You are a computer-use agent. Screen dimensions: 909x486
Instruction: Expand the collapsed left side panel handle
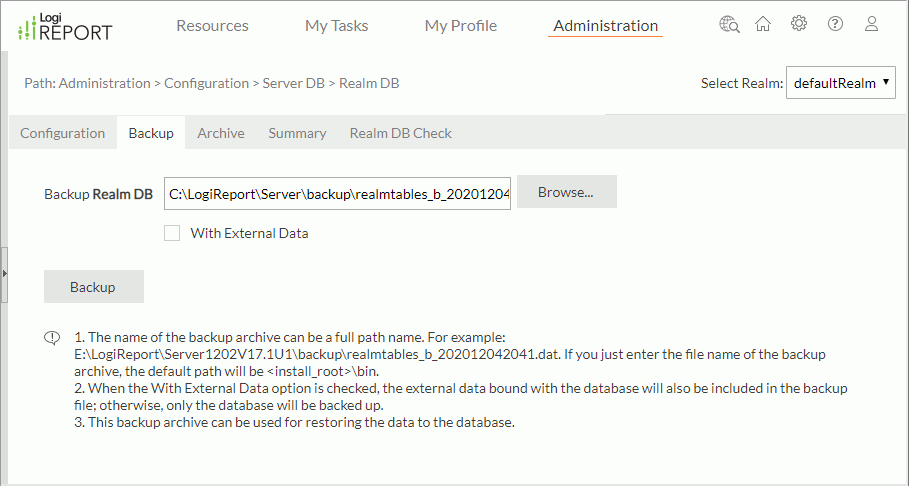pos(4,272)
